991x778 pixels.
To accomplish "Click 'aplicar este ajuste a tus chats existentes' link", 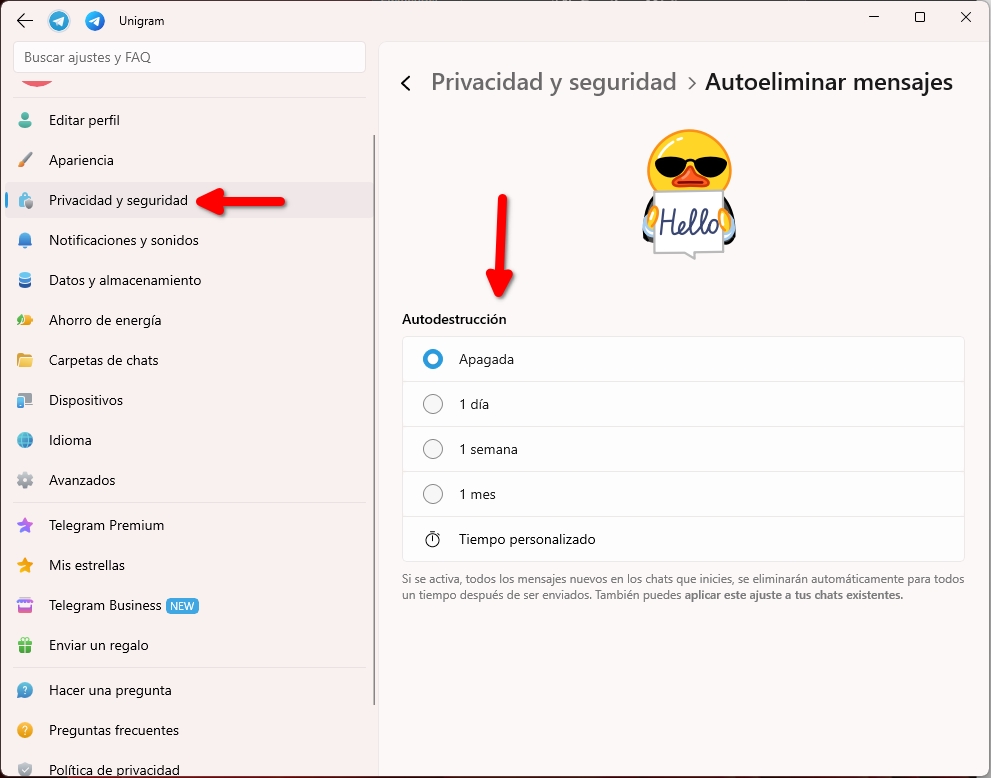I will click(x=794, y=595).
